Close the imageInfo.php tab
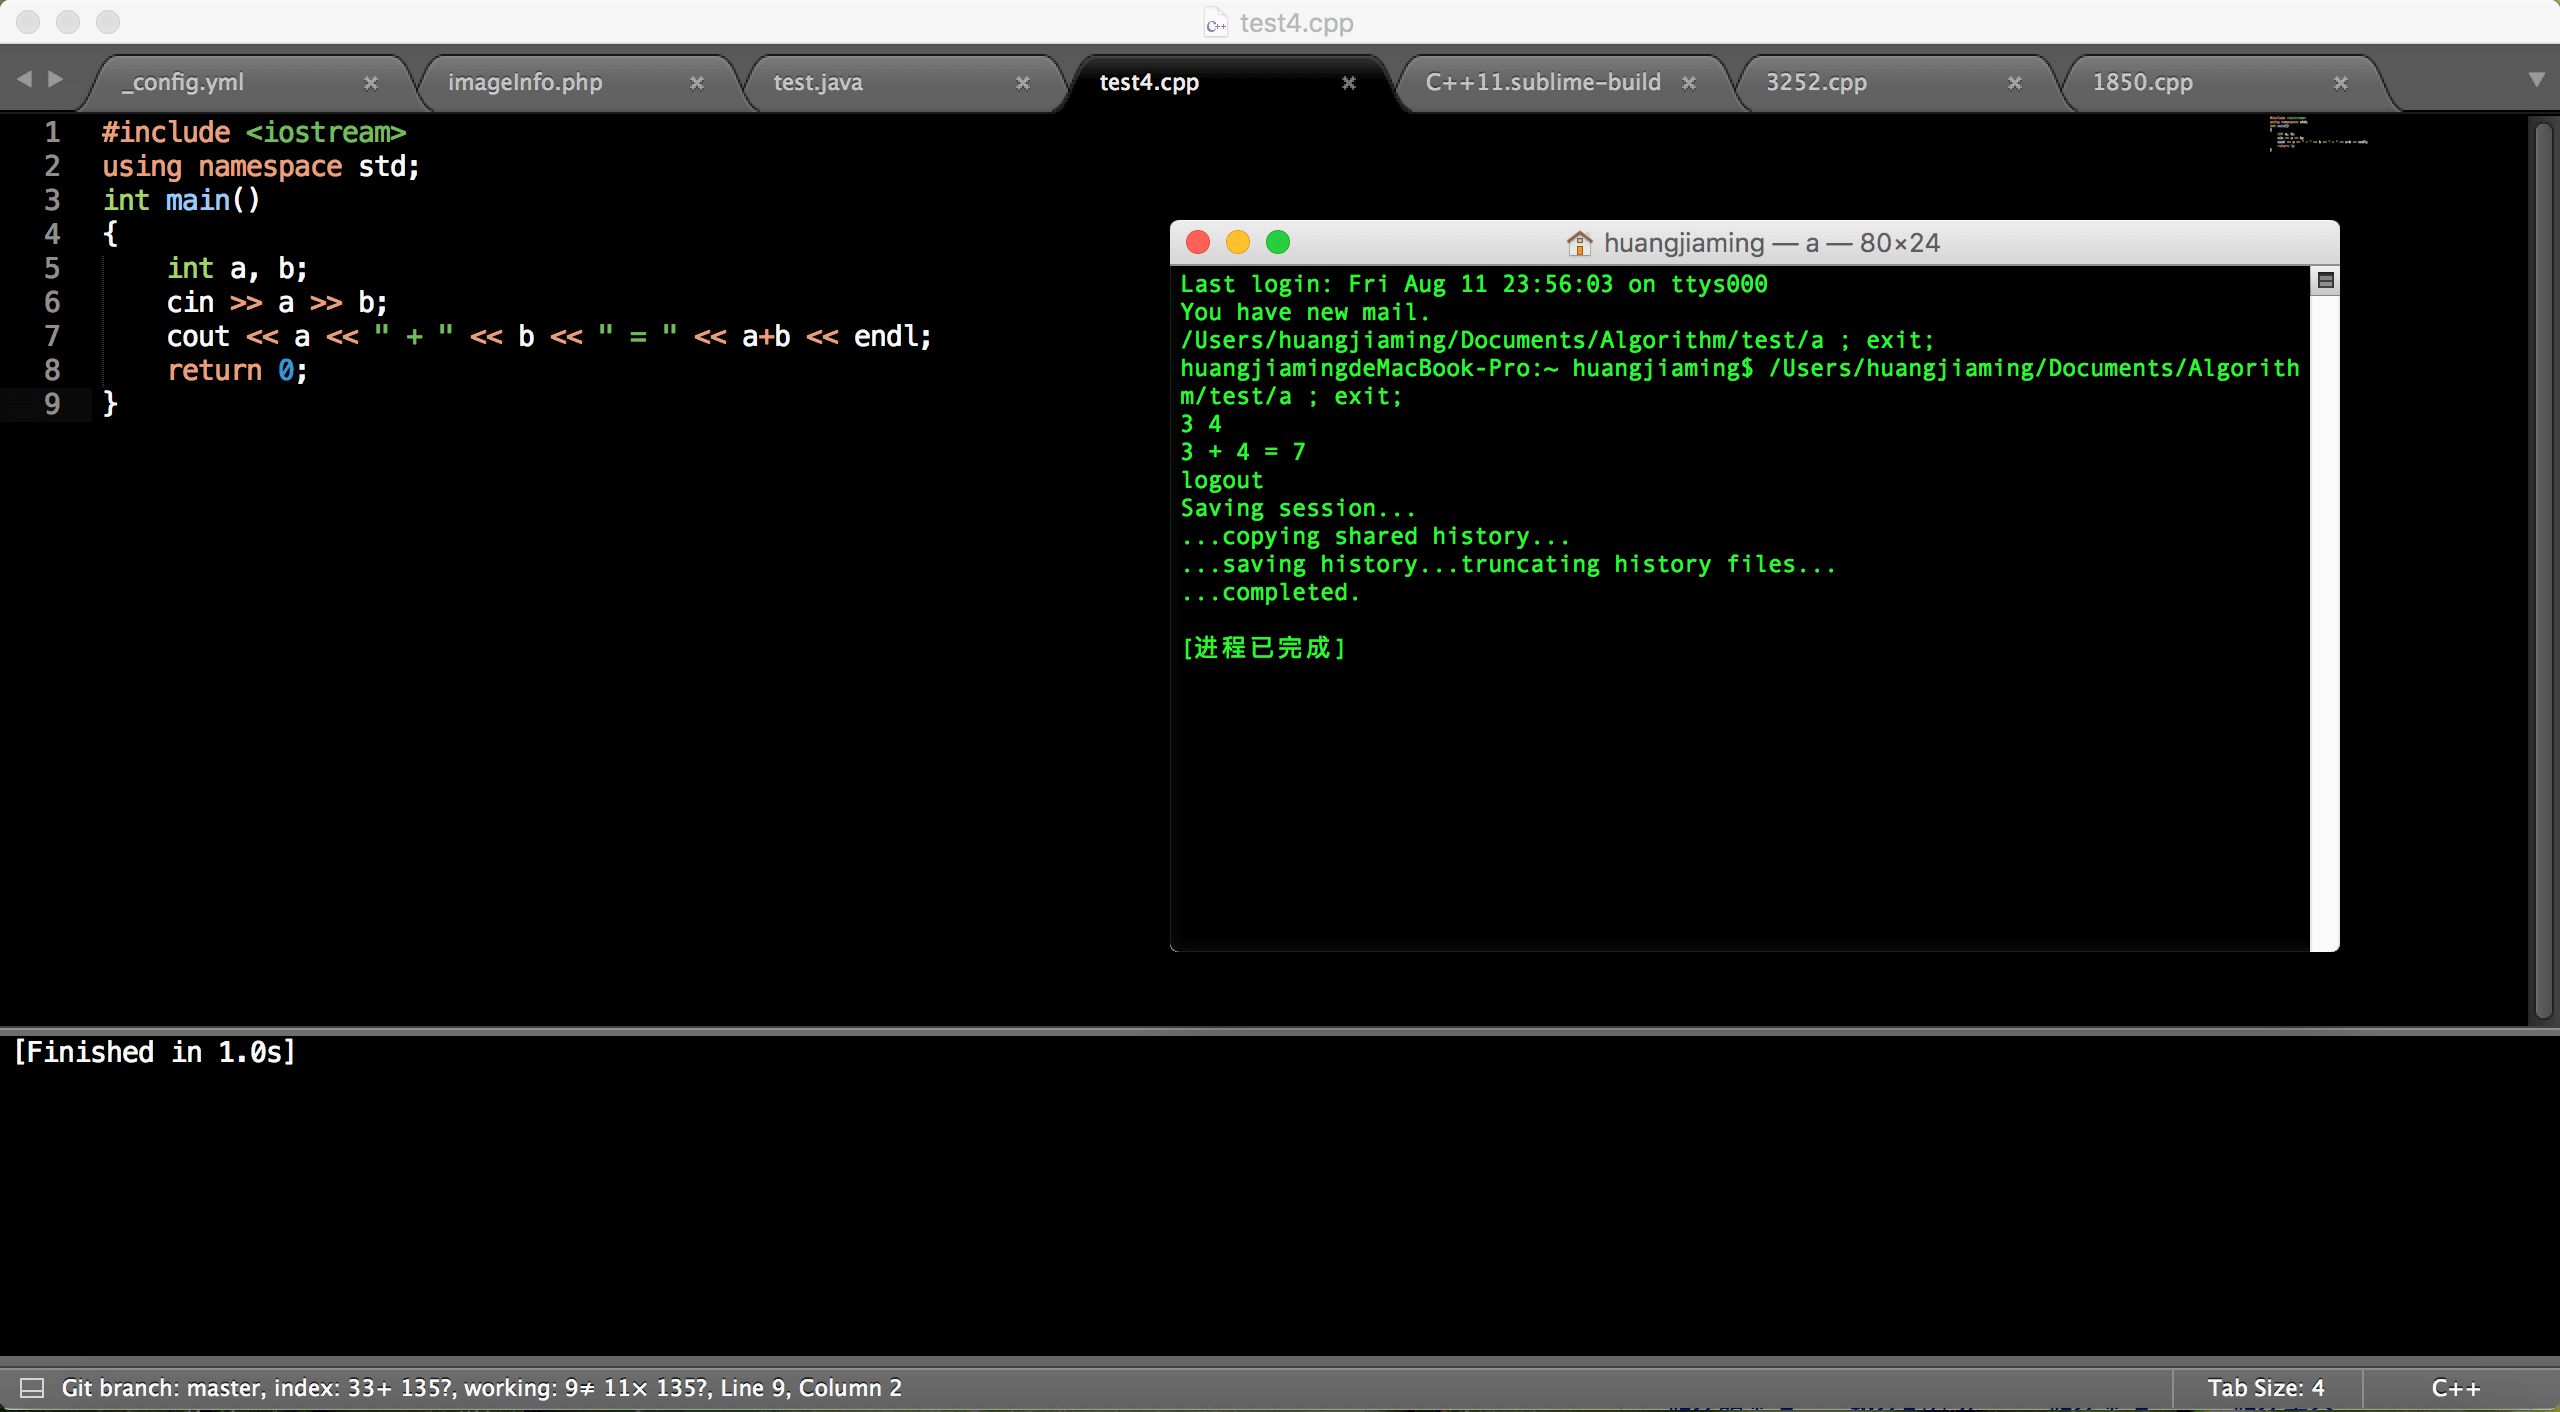The height and width of the screenshot is (1412, 2560). [x=697, y=83]
